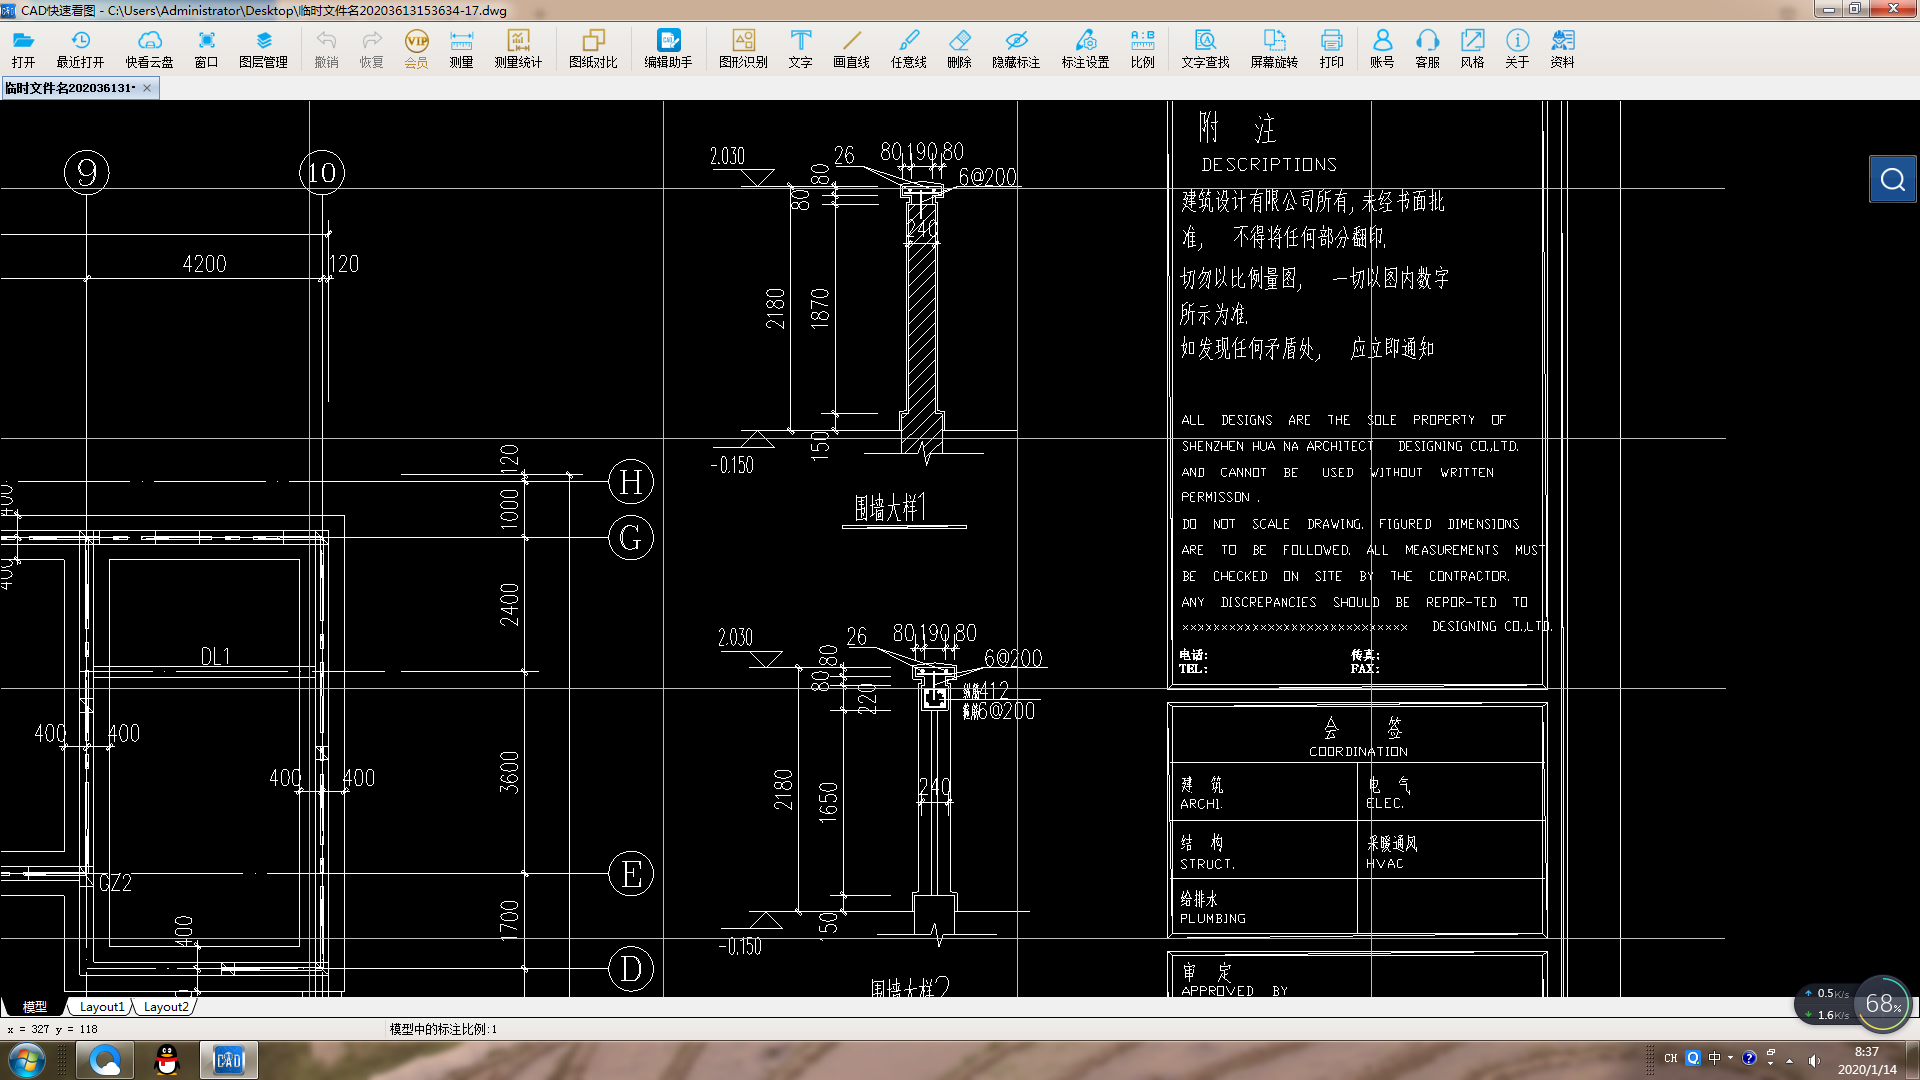Viewport: 1920px width, 1080px height.
Task: Click the GZ2 column label
Action: pyautogui.click(x=115, y=883)
